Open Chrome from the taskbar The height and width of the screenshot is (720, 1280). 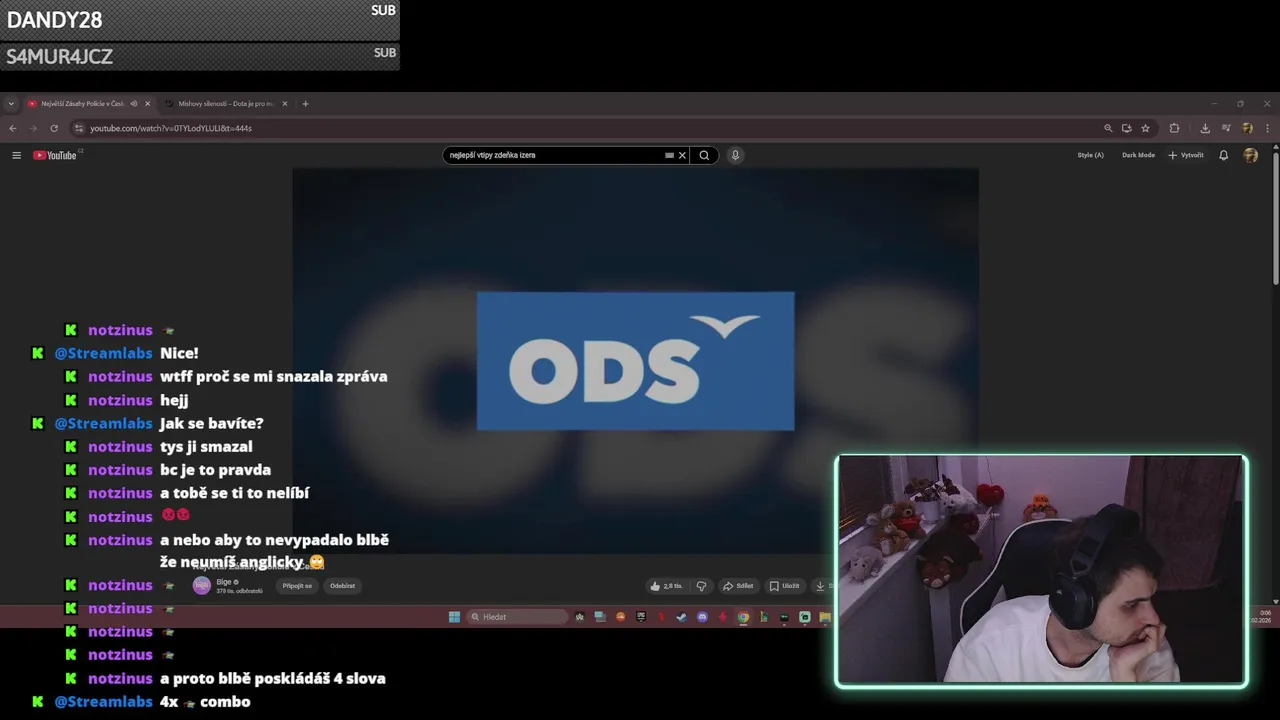(x=743, y=617)
